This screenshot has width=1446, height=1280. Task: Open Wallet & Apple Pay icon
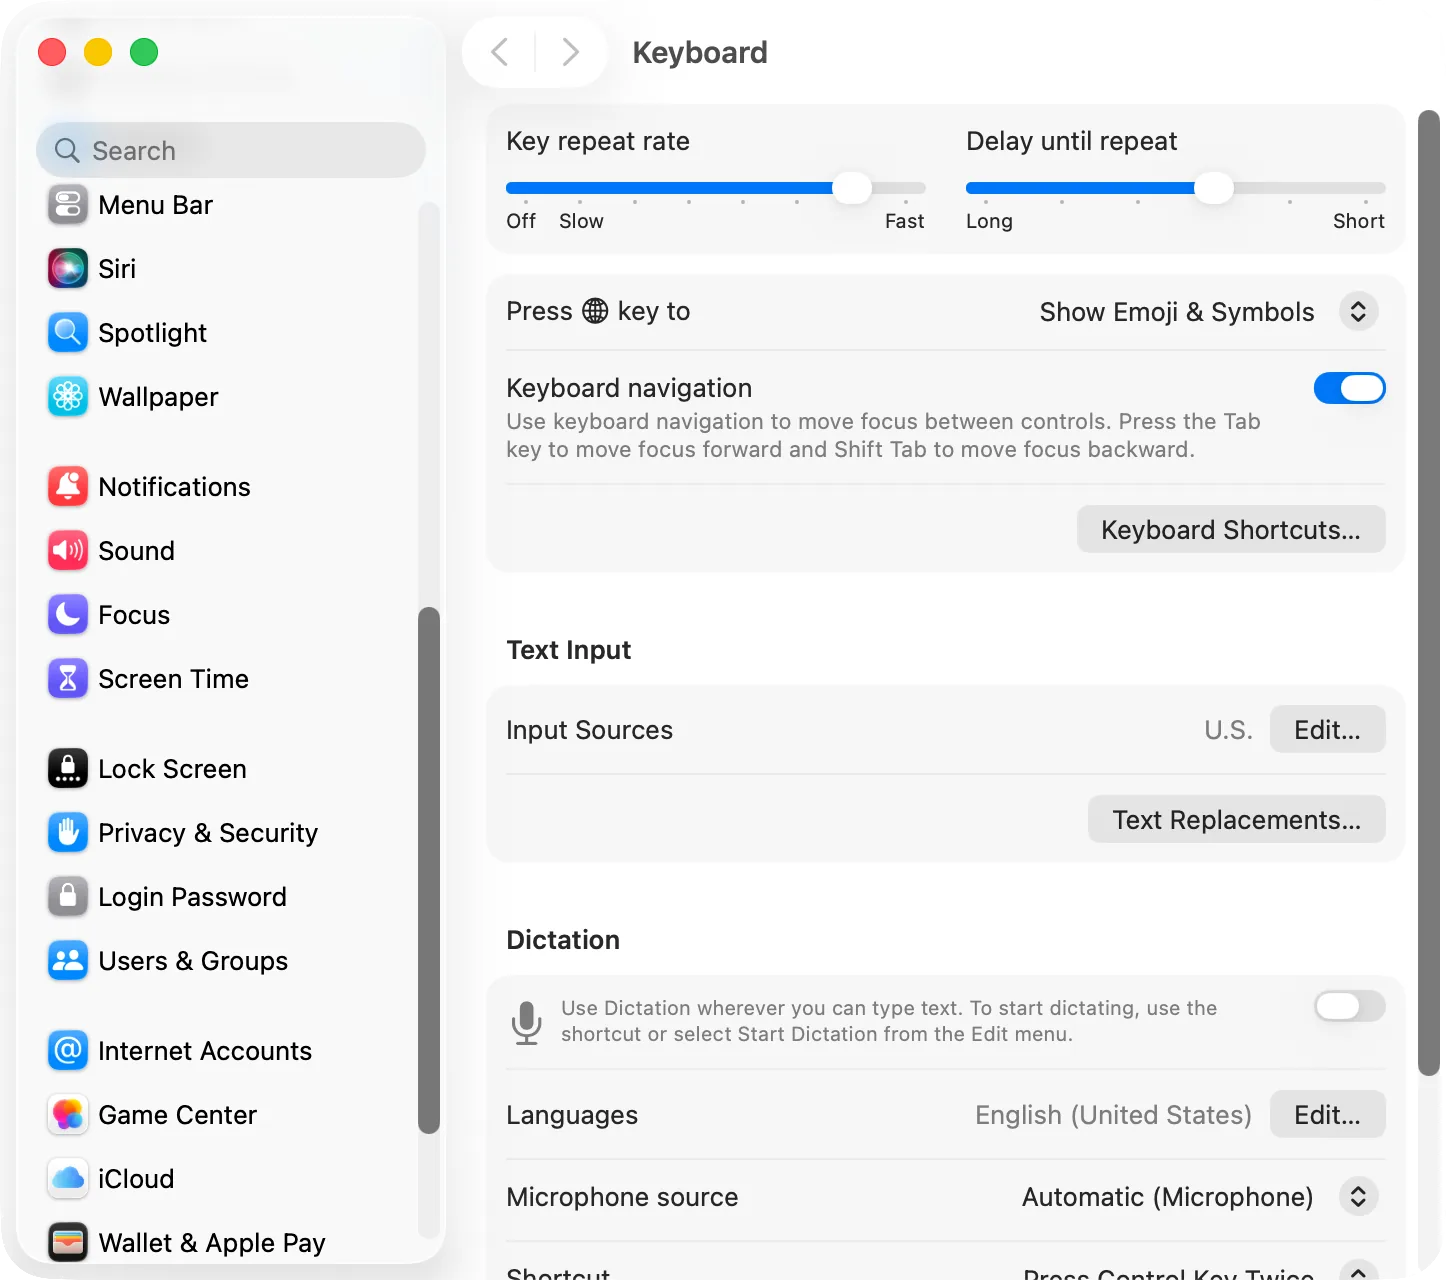tap(68, 1243)
